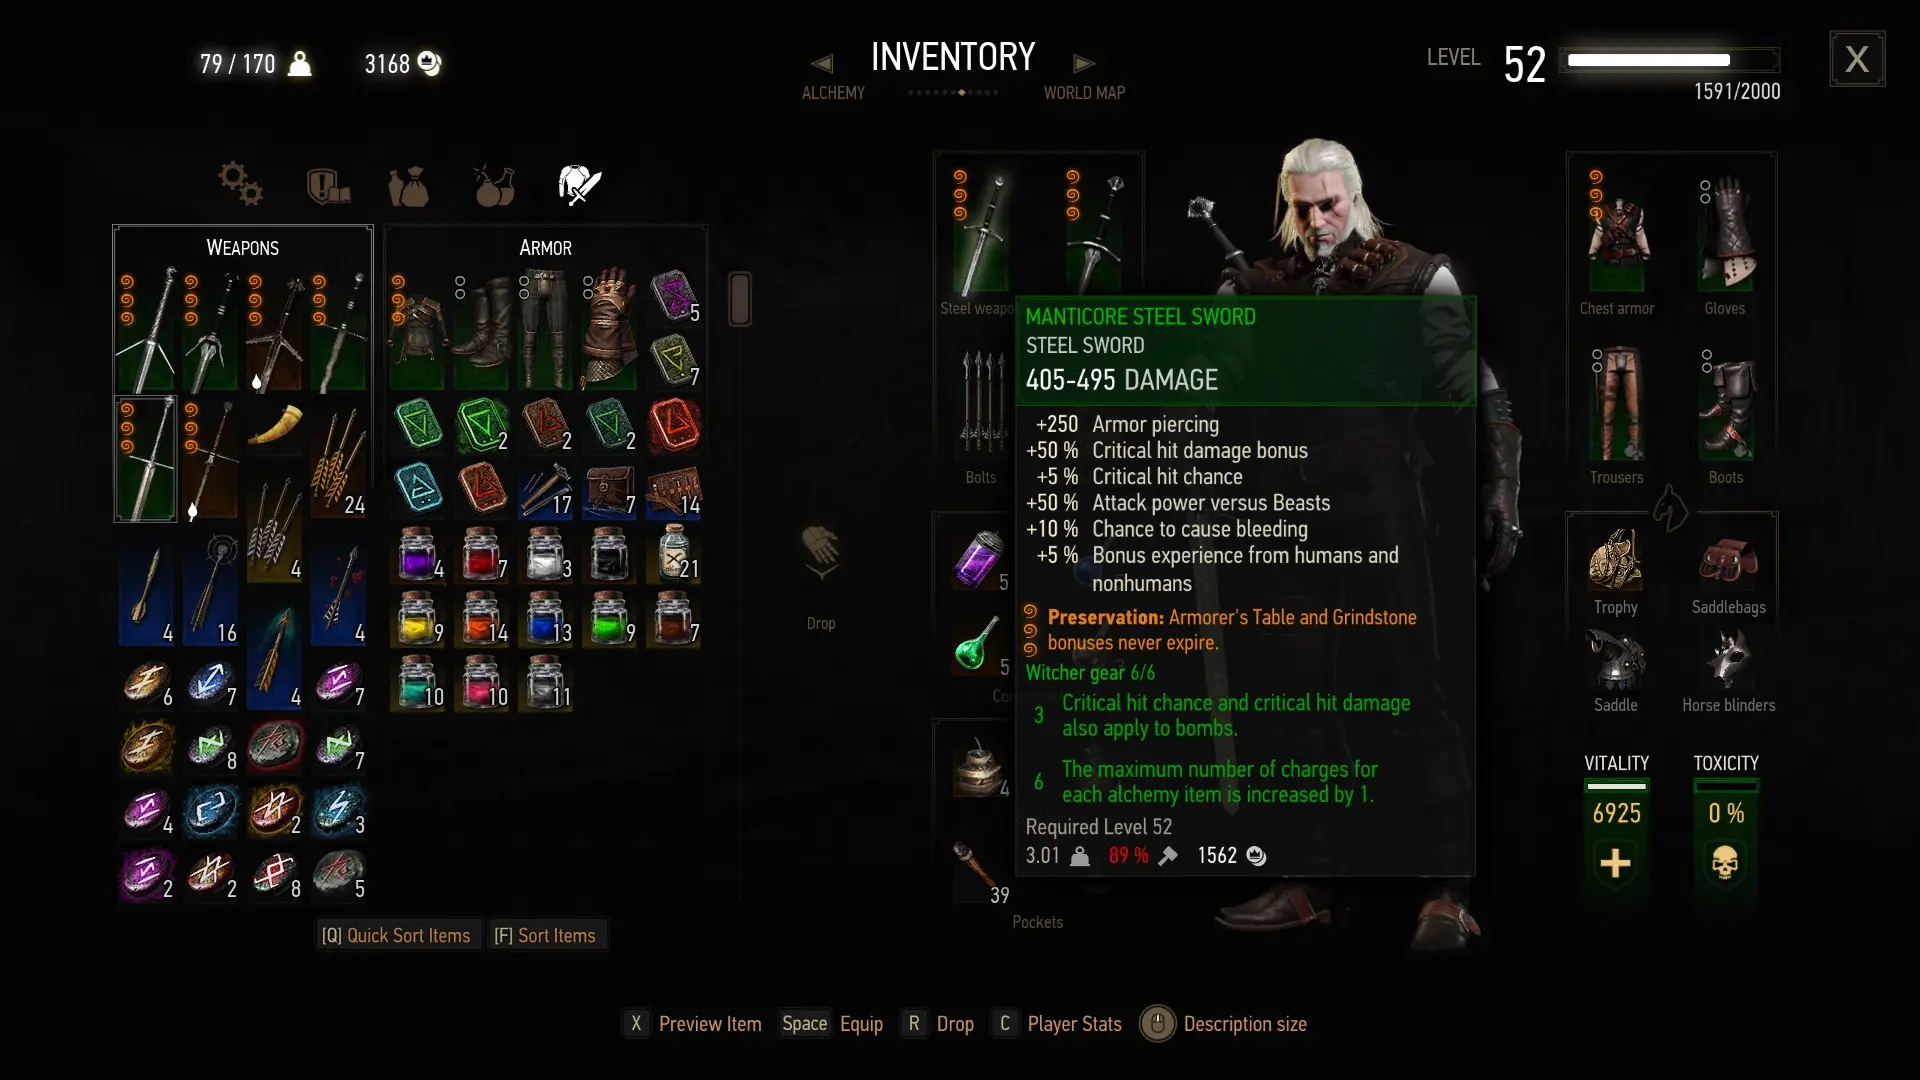1920x1080 pixels.
Task: Open the ALCHEMY menu label
Action: 833,93
